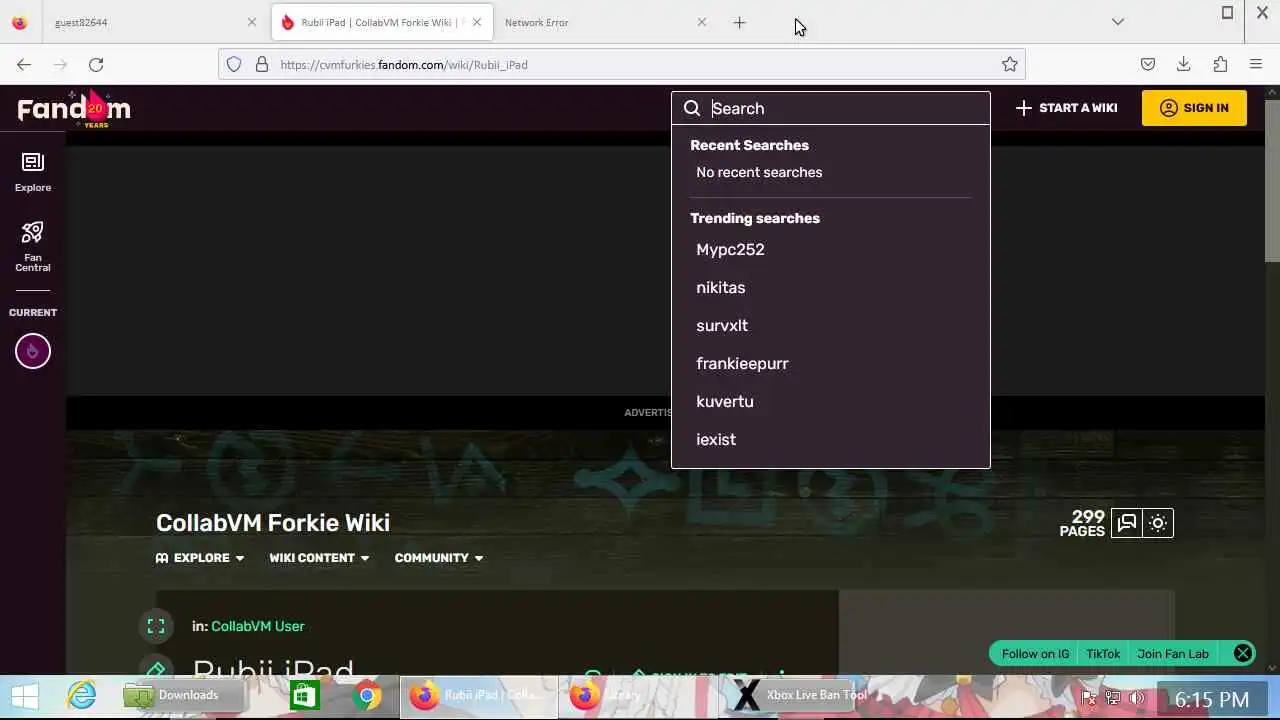Open a new browser tab

(739, 22)
